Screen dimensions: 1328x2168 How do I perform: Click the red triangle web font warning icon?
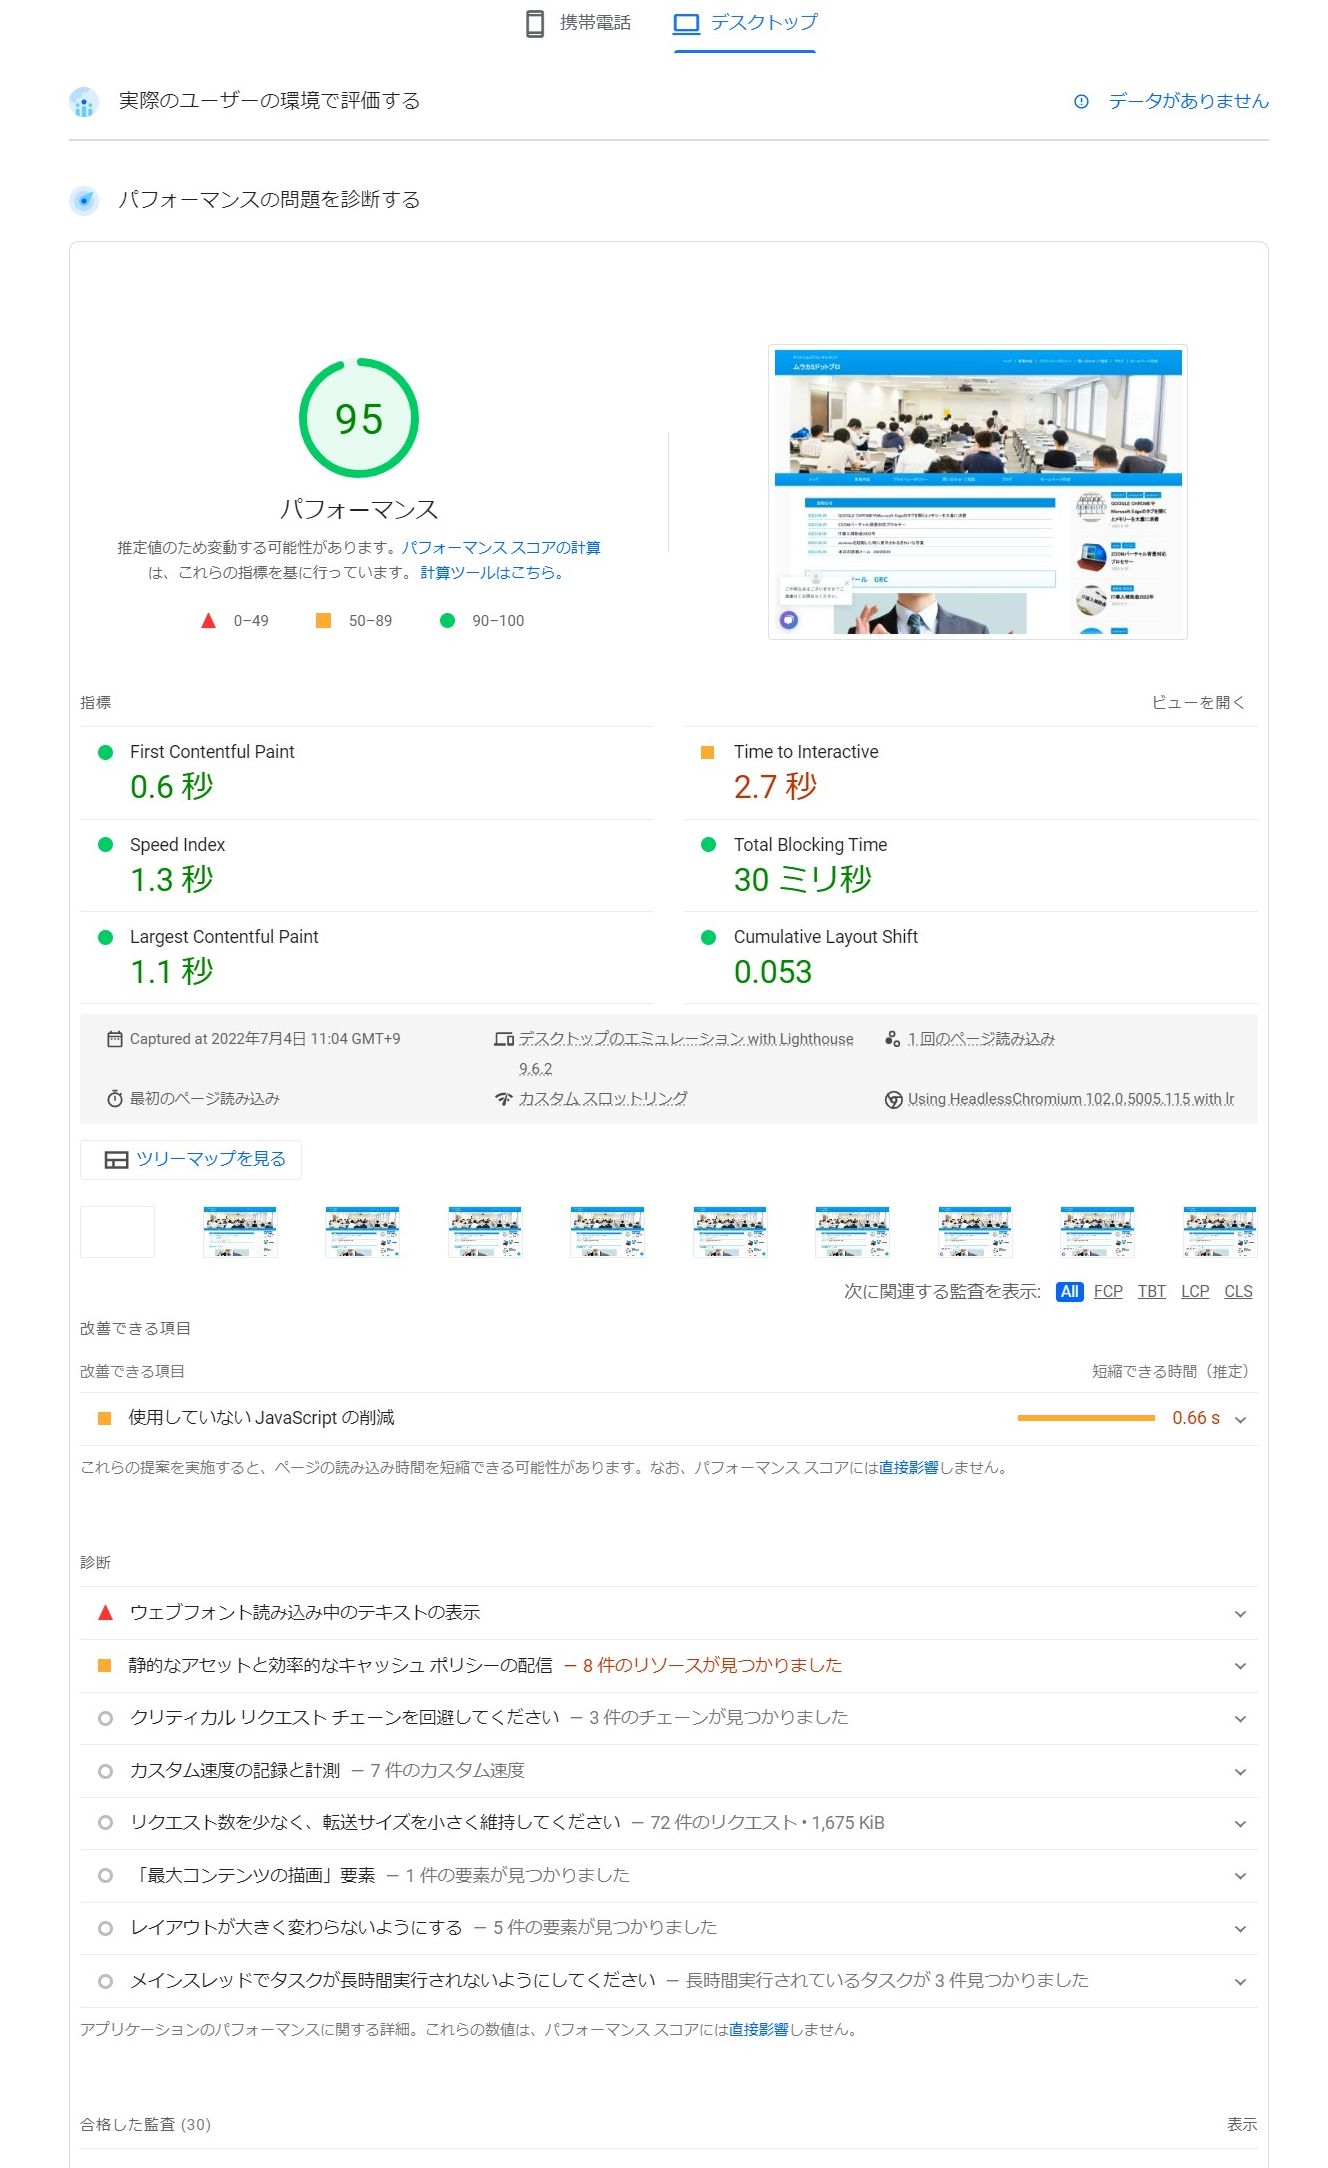pyautogui.click(x=105, y=1613)
